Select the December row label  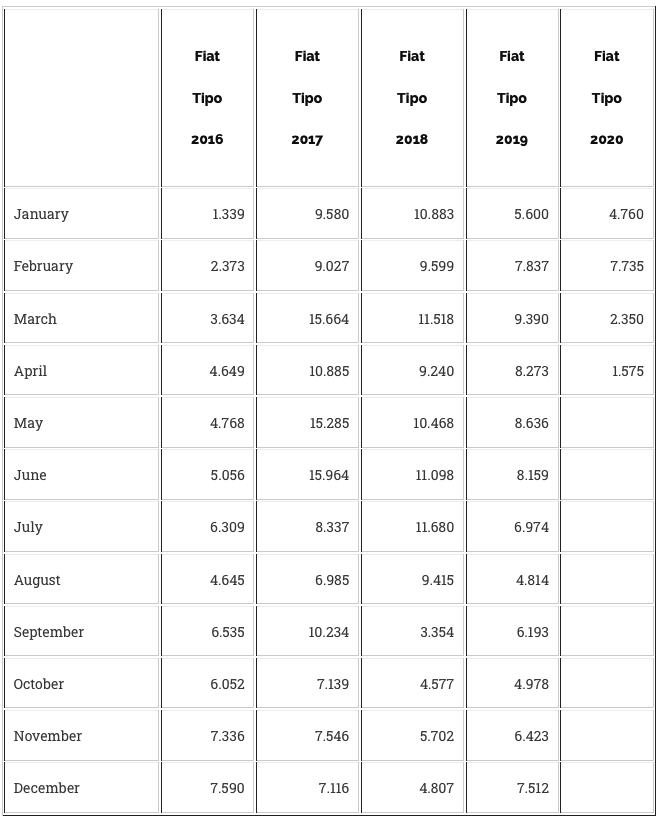(47, 788)
